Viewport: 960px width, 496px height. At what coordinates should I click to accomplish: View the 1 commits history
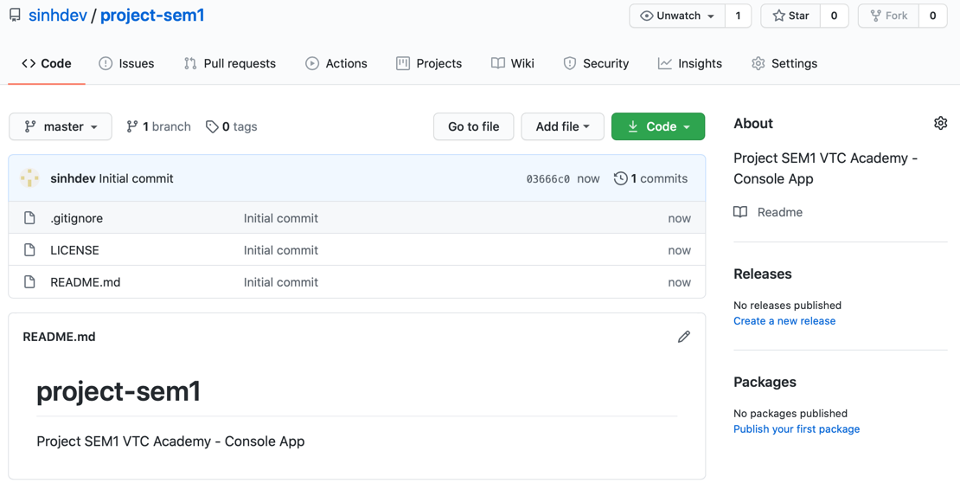(651, 179)
